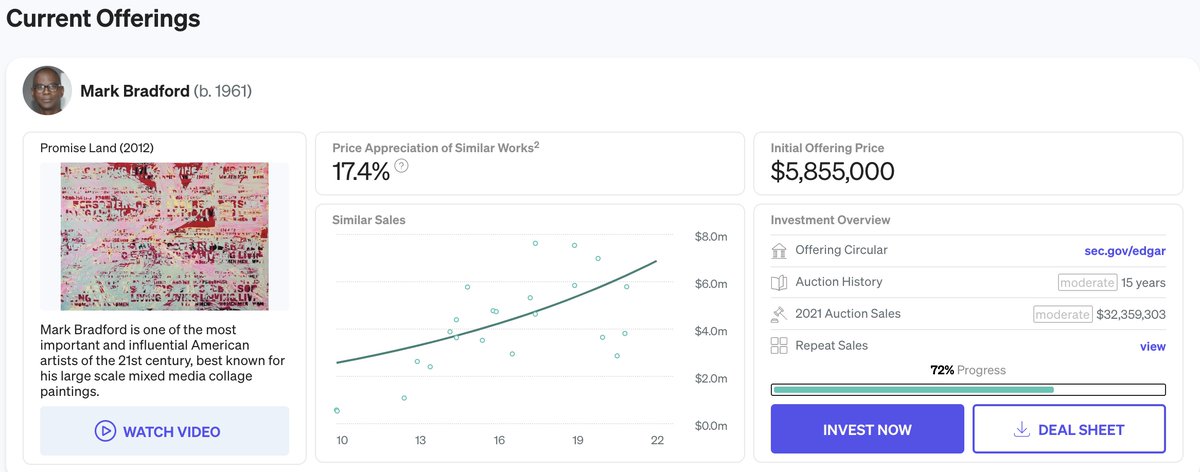Screen dimensions: 1200x472
Task: Click the Mark Bradford artist name
Action: tap(135, 91)
